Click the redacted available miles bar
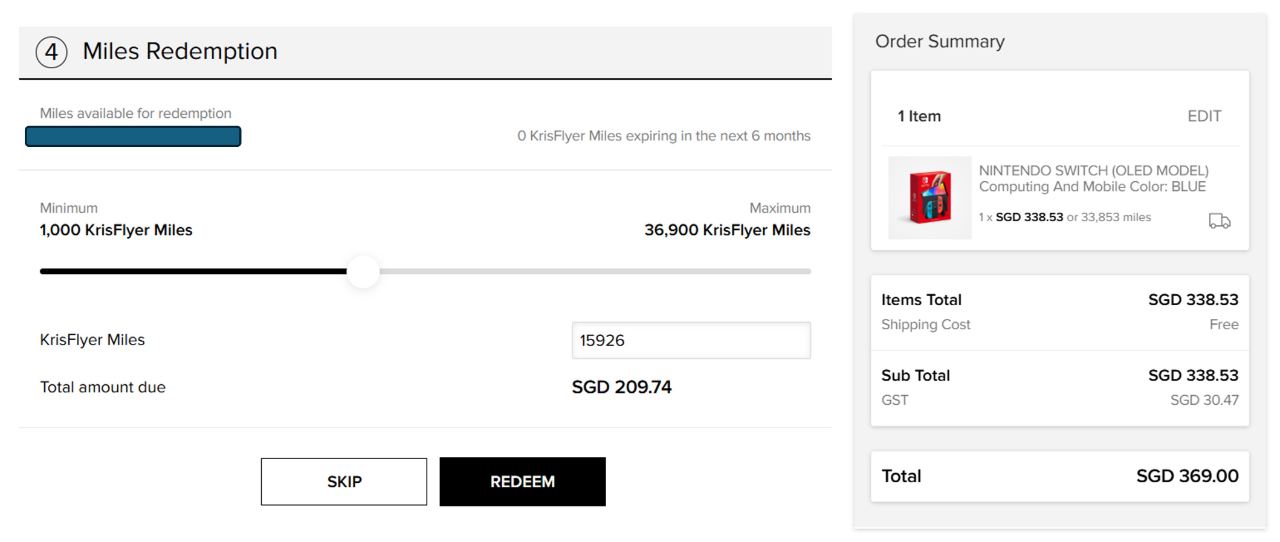 133,136
